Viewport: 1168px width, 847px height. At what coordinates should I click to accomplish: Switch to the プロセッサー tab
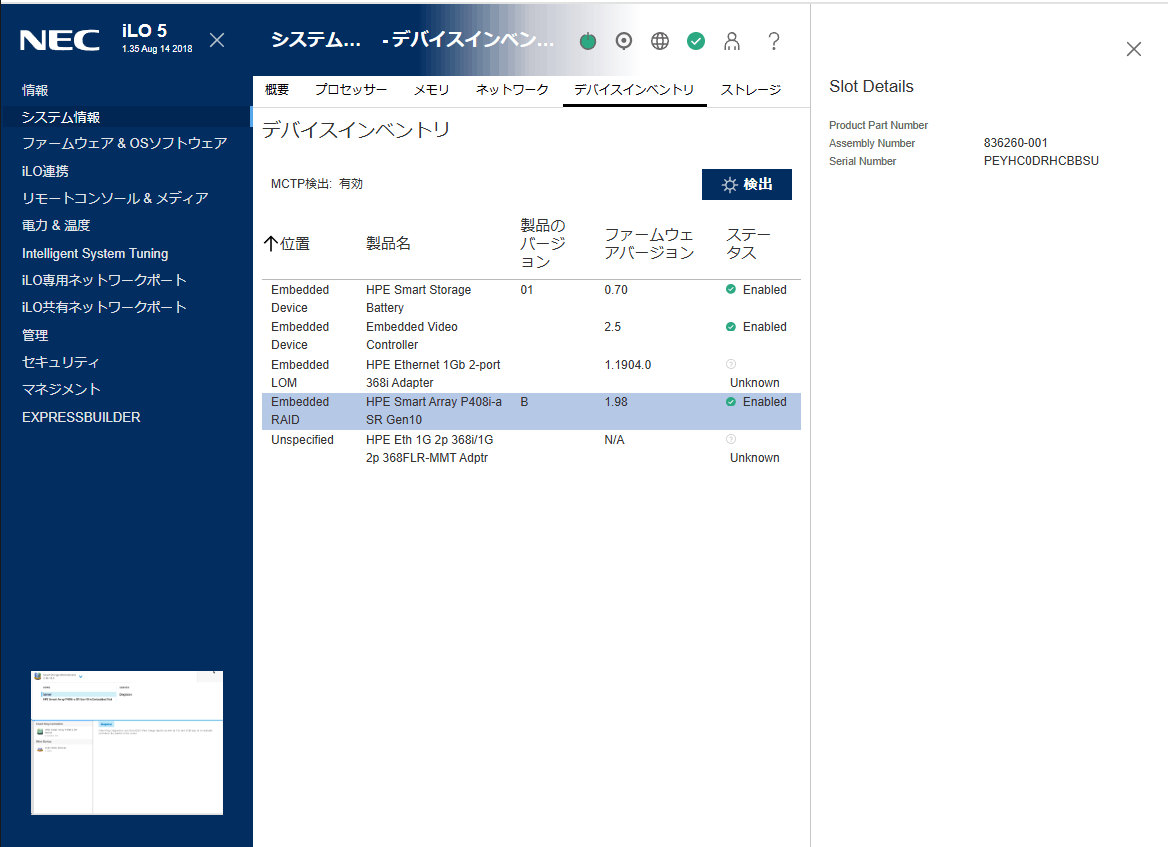pos(351,89)
